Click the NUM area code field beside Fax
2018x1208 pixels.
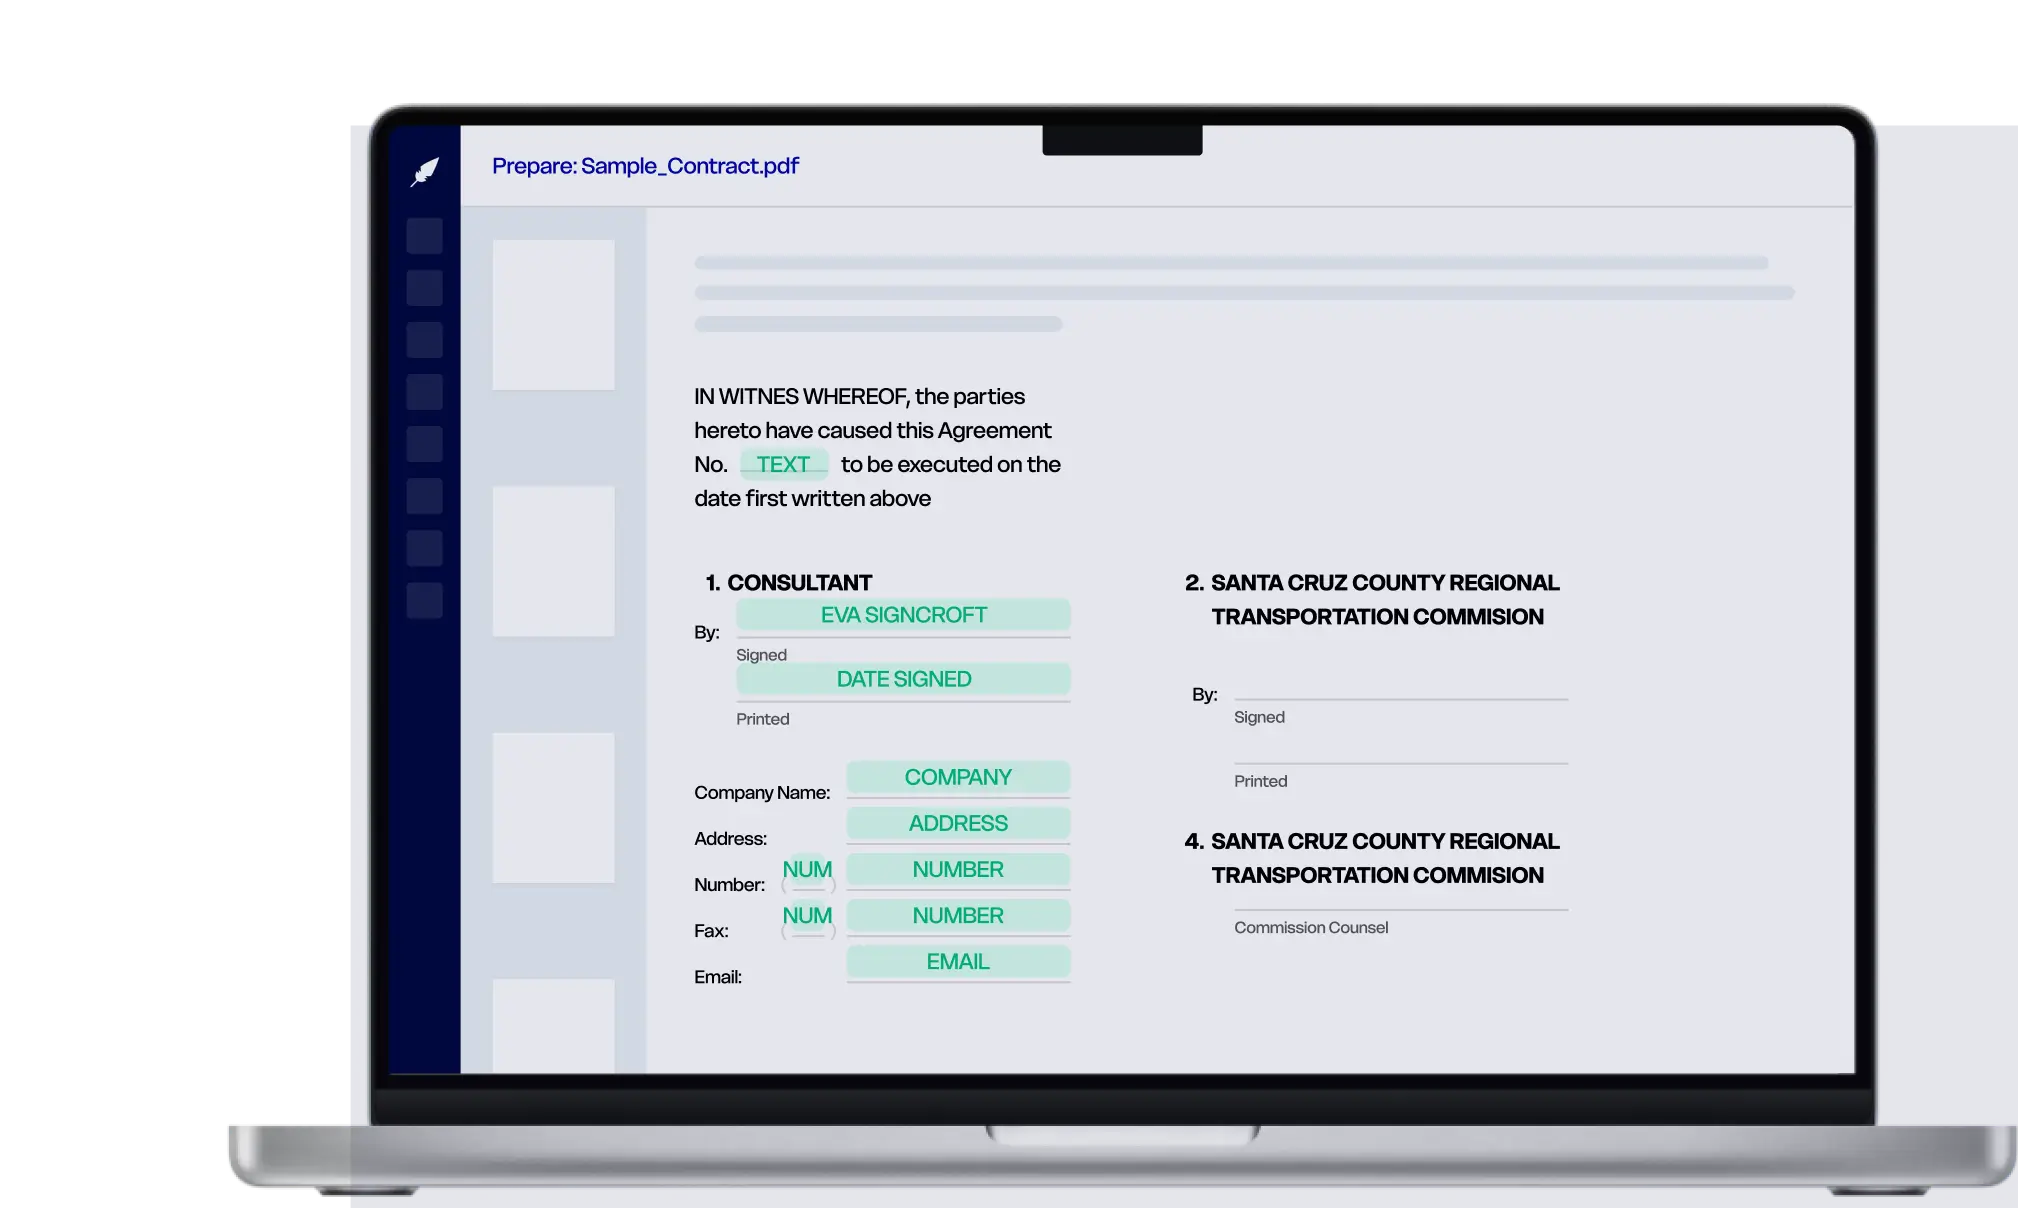click(x=807, y=916)
